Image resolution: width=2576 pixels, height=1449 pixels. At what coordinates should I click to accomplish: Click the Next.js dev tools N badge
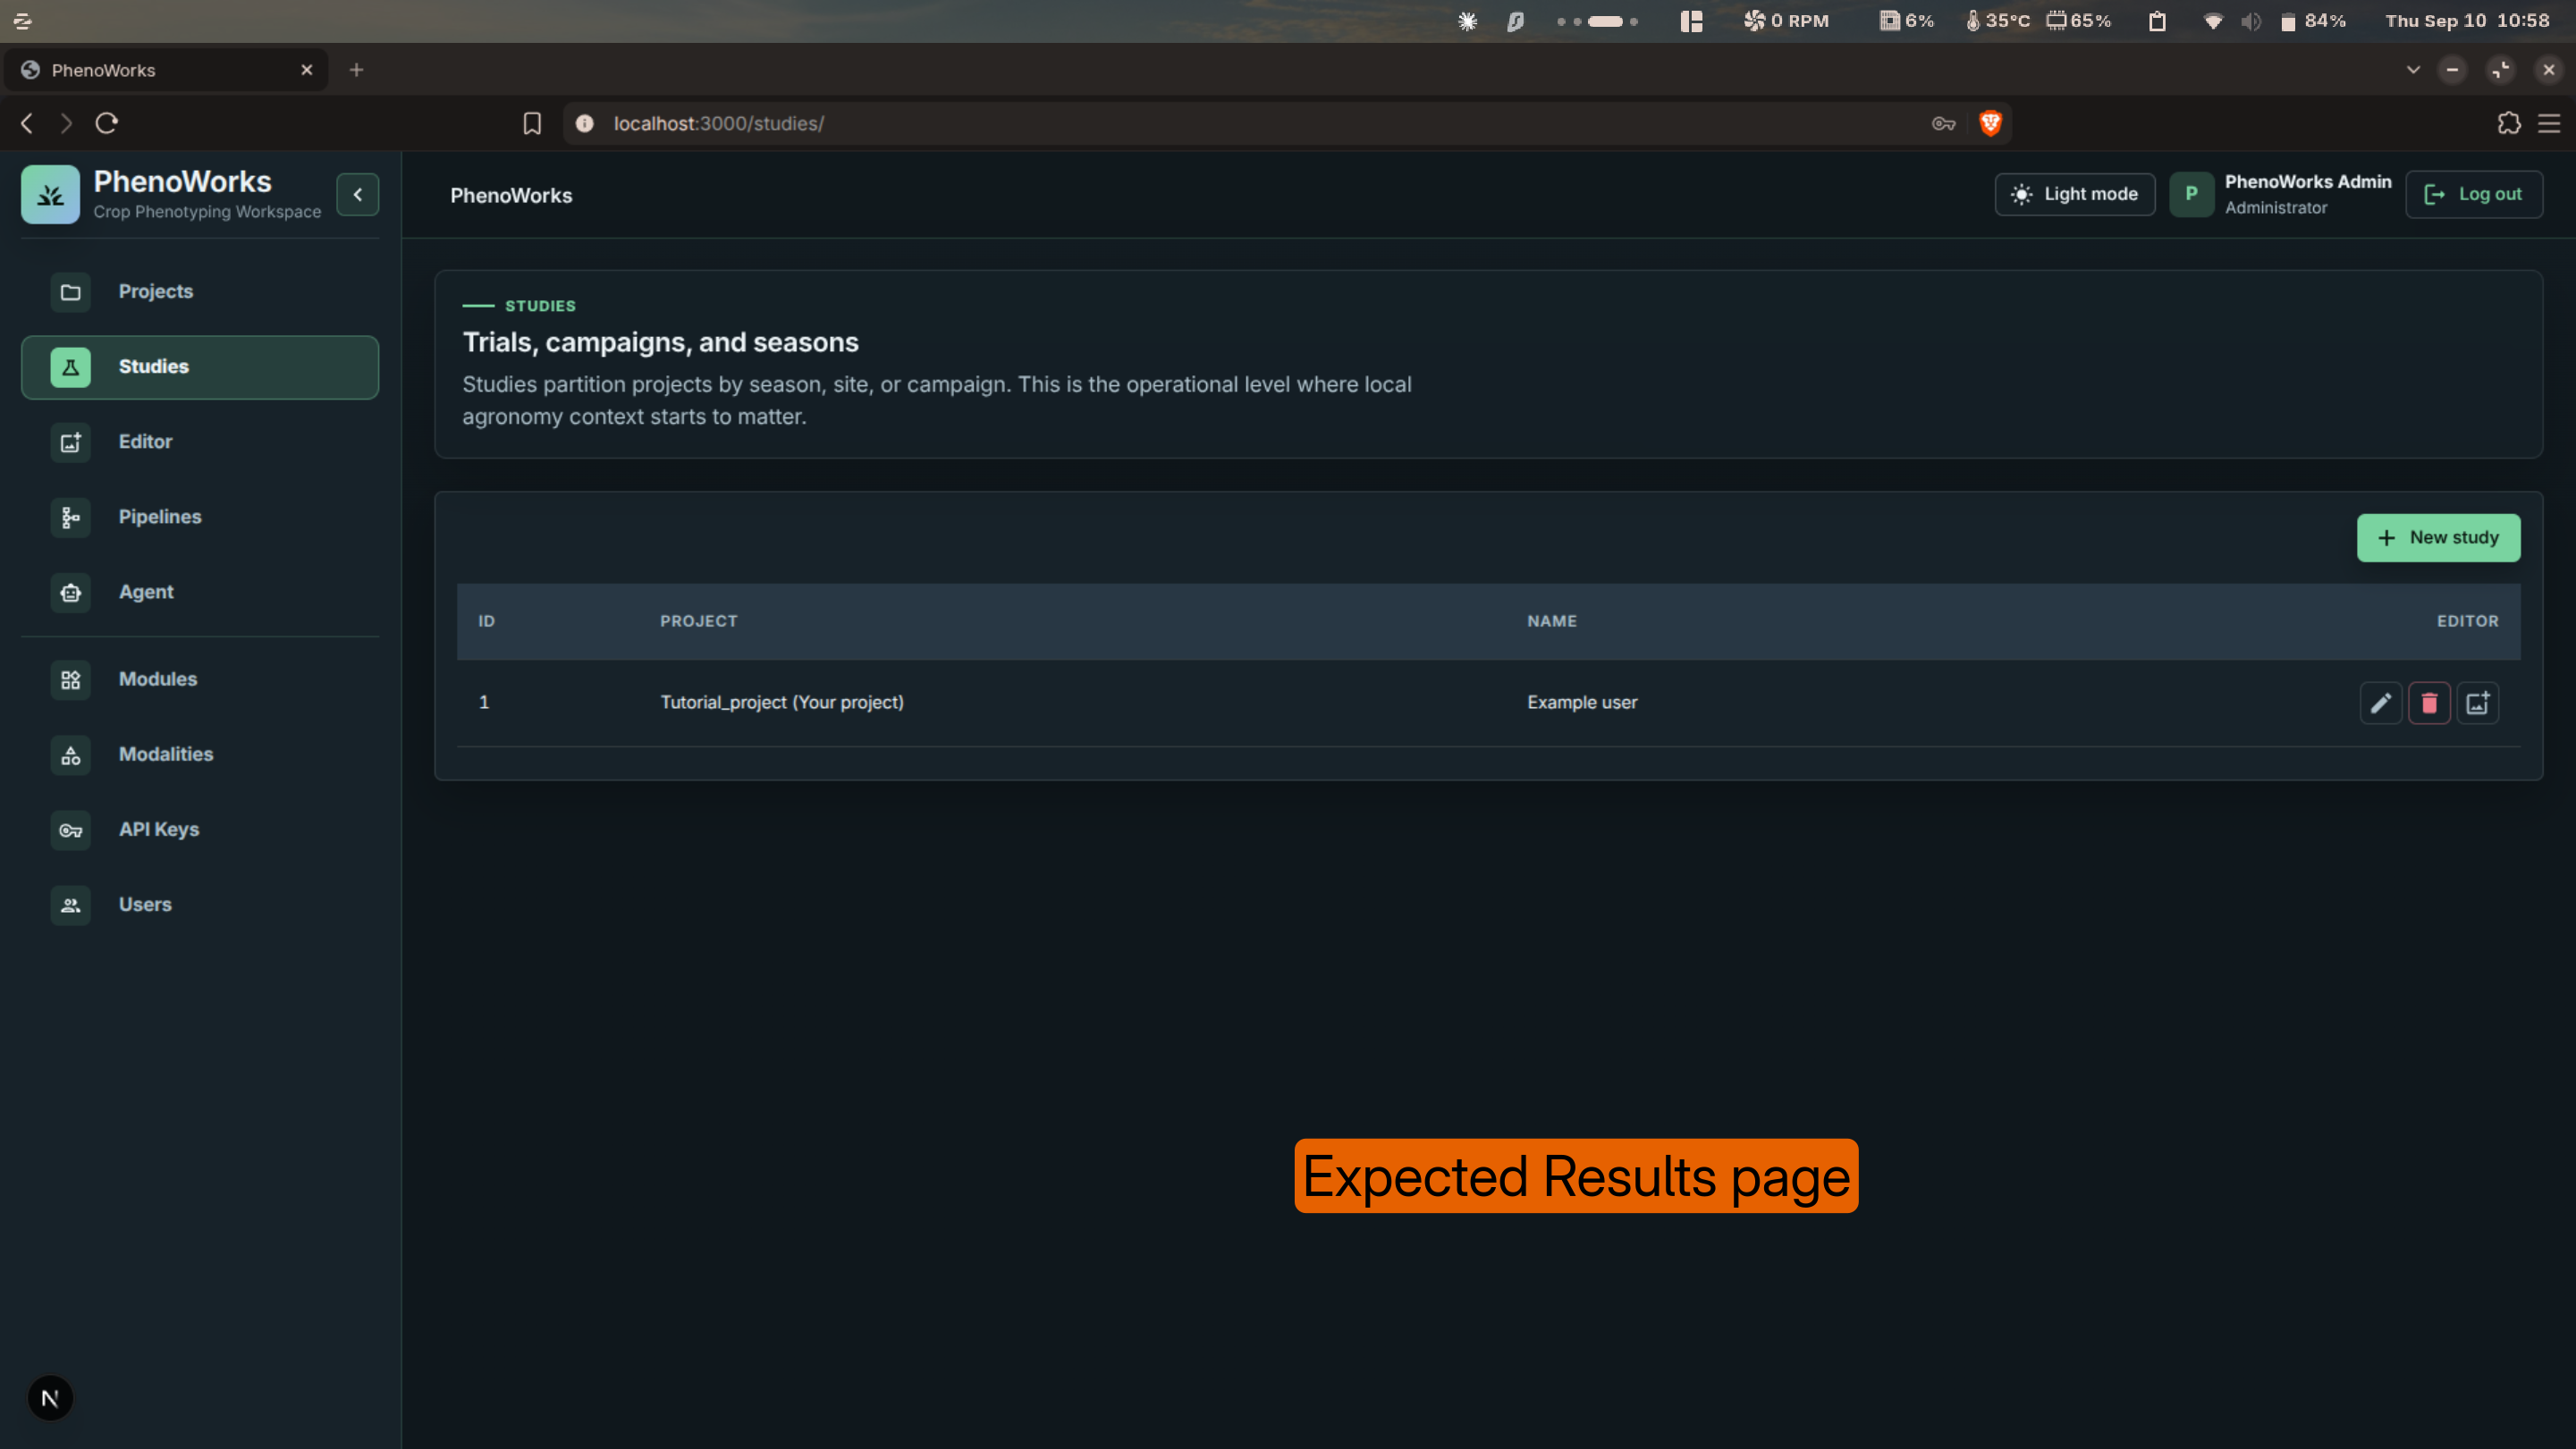50,1398
